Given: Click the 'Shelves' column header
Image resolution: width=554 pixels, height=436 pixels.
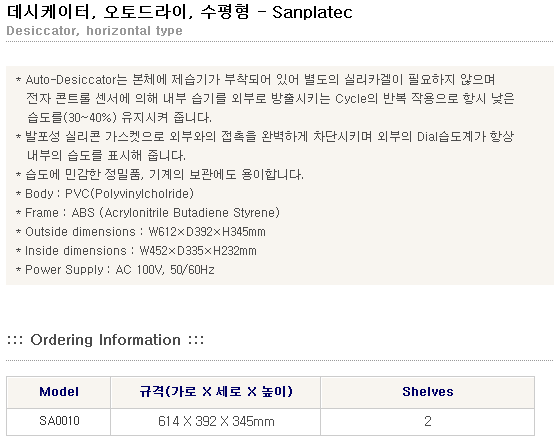Looking at the screenshot, I should click(428, 392).
